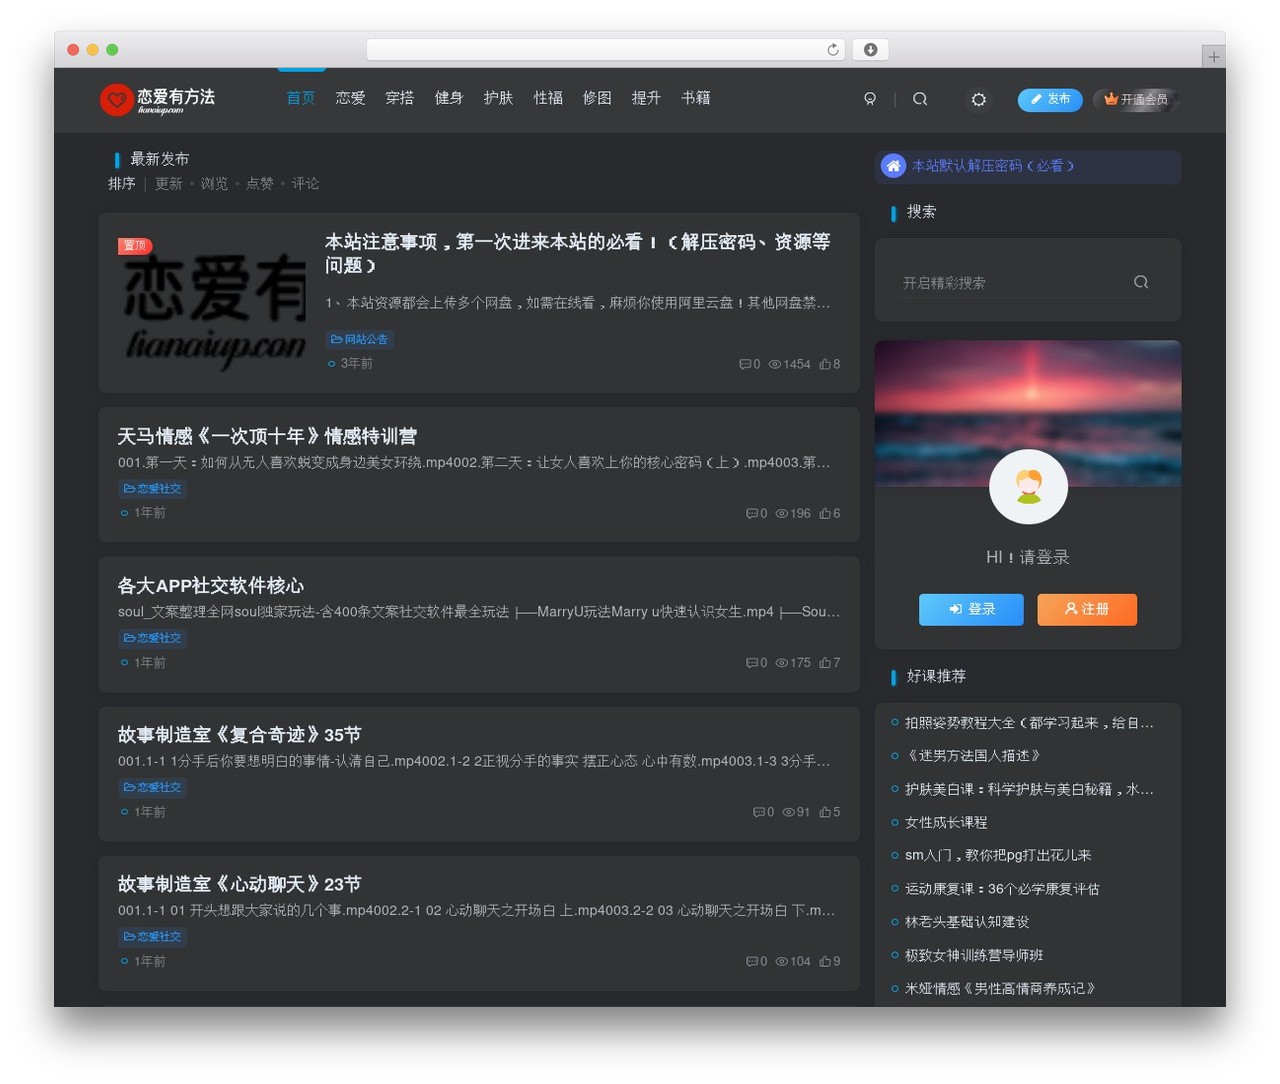Click 恋爱社交 tag under 复合奇迹 post
The image size is (1280, 1084).
pyautogui.click(x=152, y=788)
